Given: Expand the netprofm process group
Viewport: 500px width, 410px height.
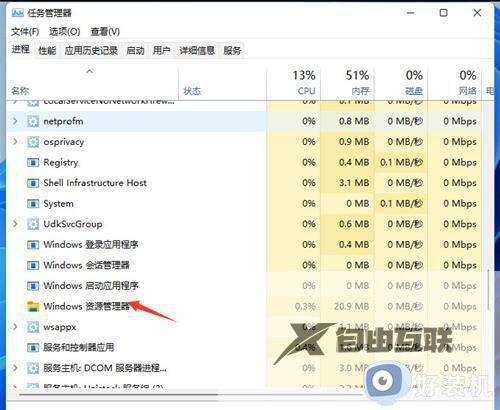Looking at the screenshot, I should pos(15,121).
